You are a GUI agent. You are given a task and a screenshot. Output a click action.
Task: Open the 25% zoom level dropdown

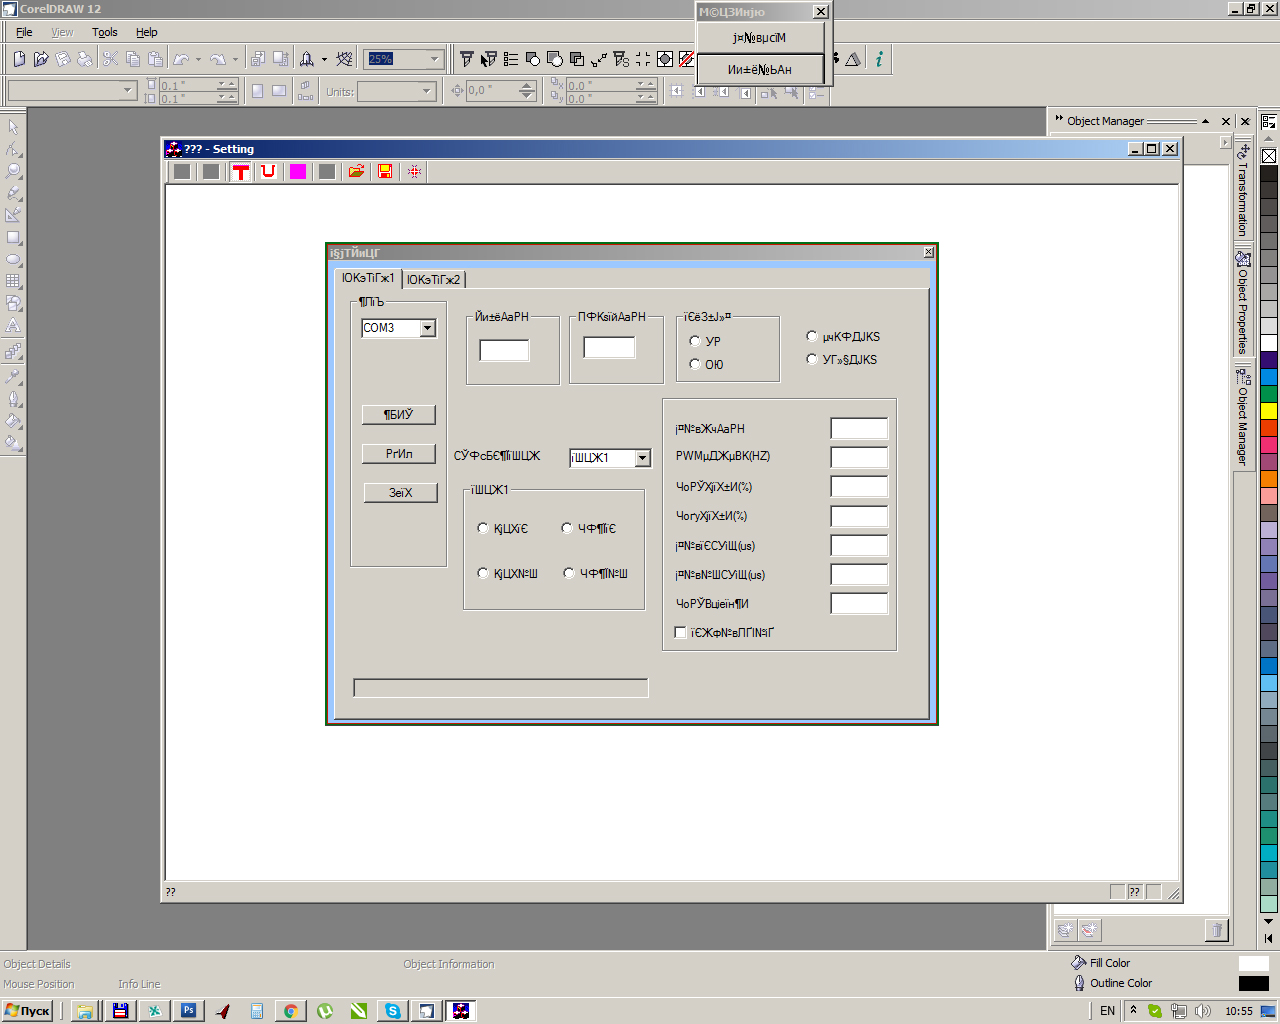click(x=434, y=59)
